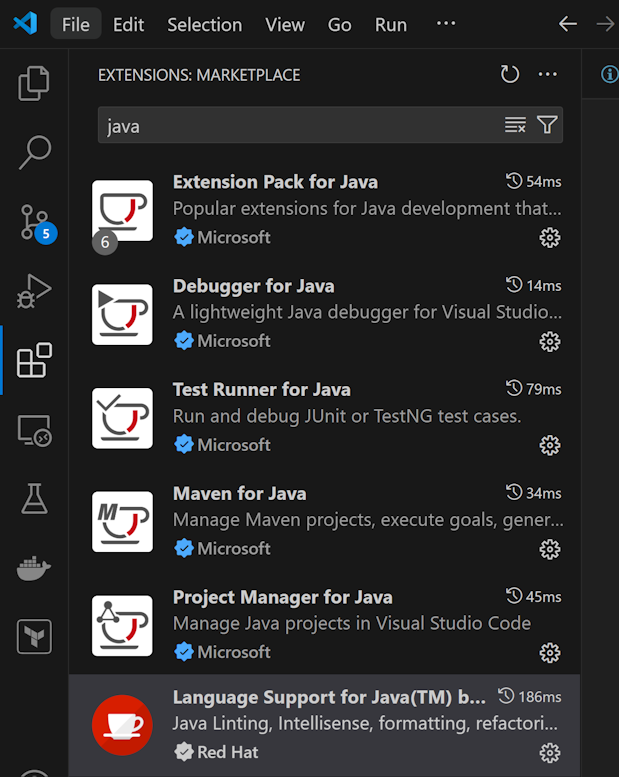619x777 pixels.
Task: Open manage gear for Project Manager for Java
Action: point(550,653)
